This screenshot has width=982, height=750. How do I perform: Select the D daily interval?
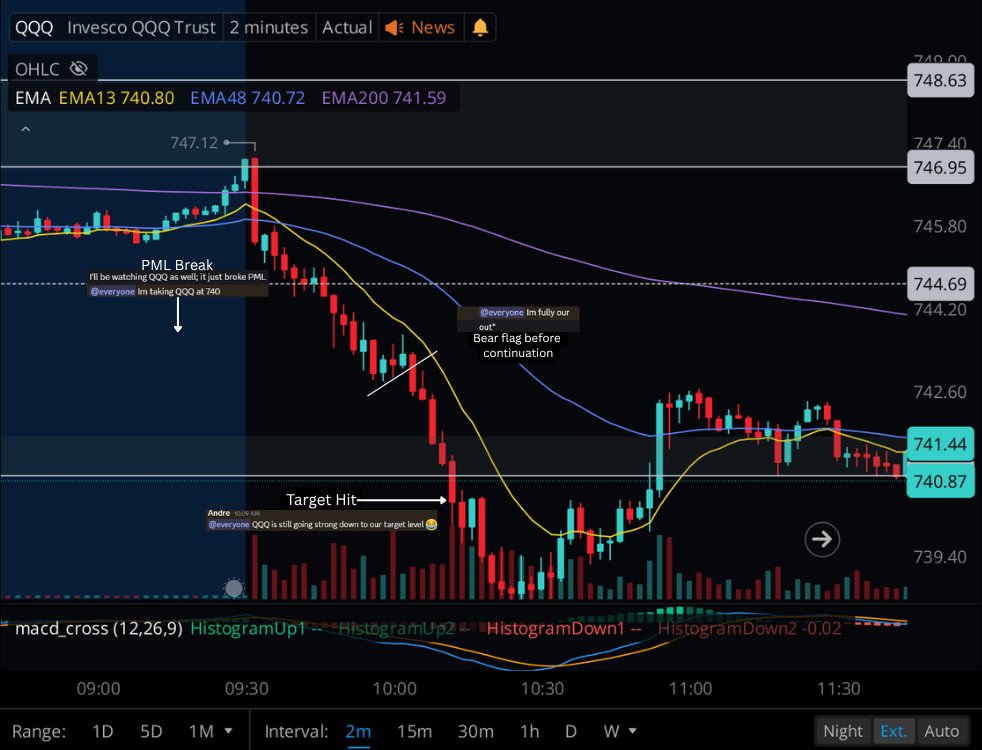point(571,731)
